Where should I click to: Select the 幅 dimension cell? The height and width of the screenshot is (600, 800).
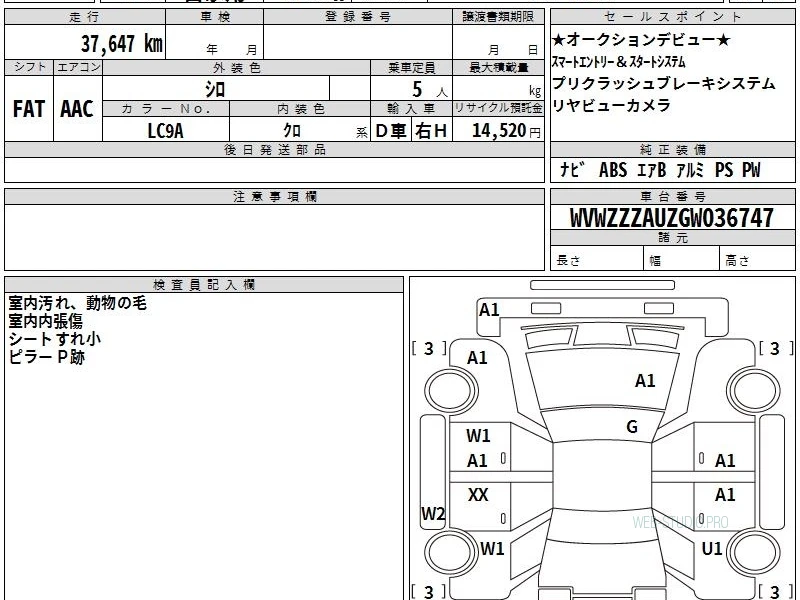[x=682, y=259]
